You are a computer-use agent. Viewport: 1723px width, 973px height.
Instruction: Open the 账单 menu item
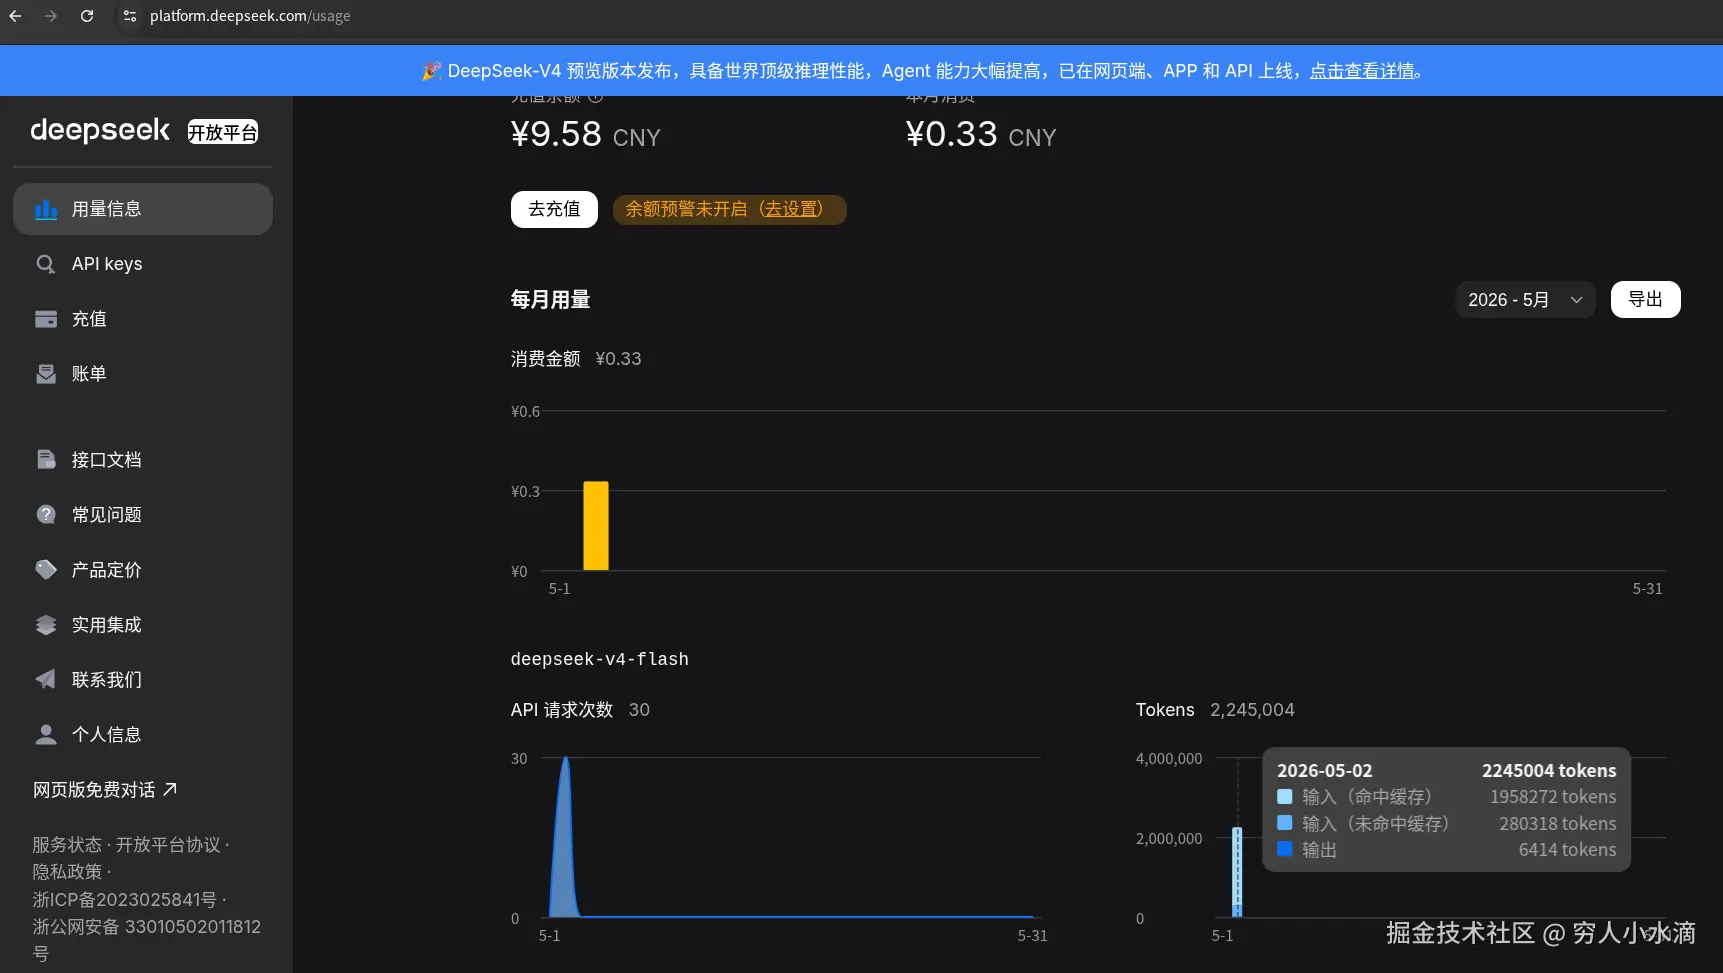click(143, 374)
